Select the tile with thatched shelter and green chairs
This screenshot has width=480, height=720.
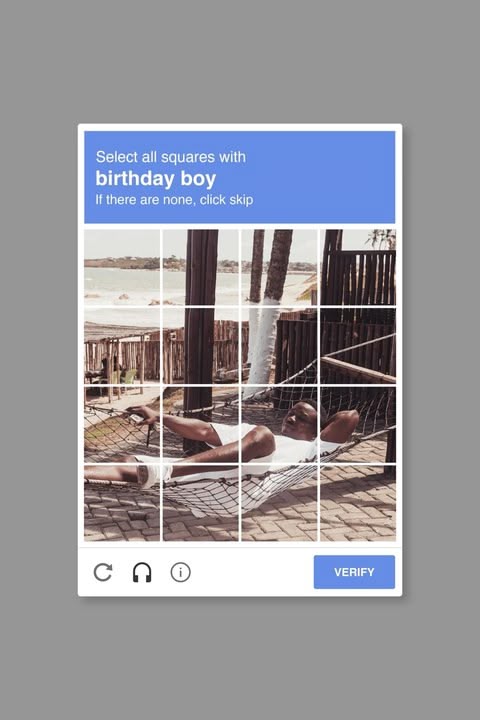[x=122, y=346]
